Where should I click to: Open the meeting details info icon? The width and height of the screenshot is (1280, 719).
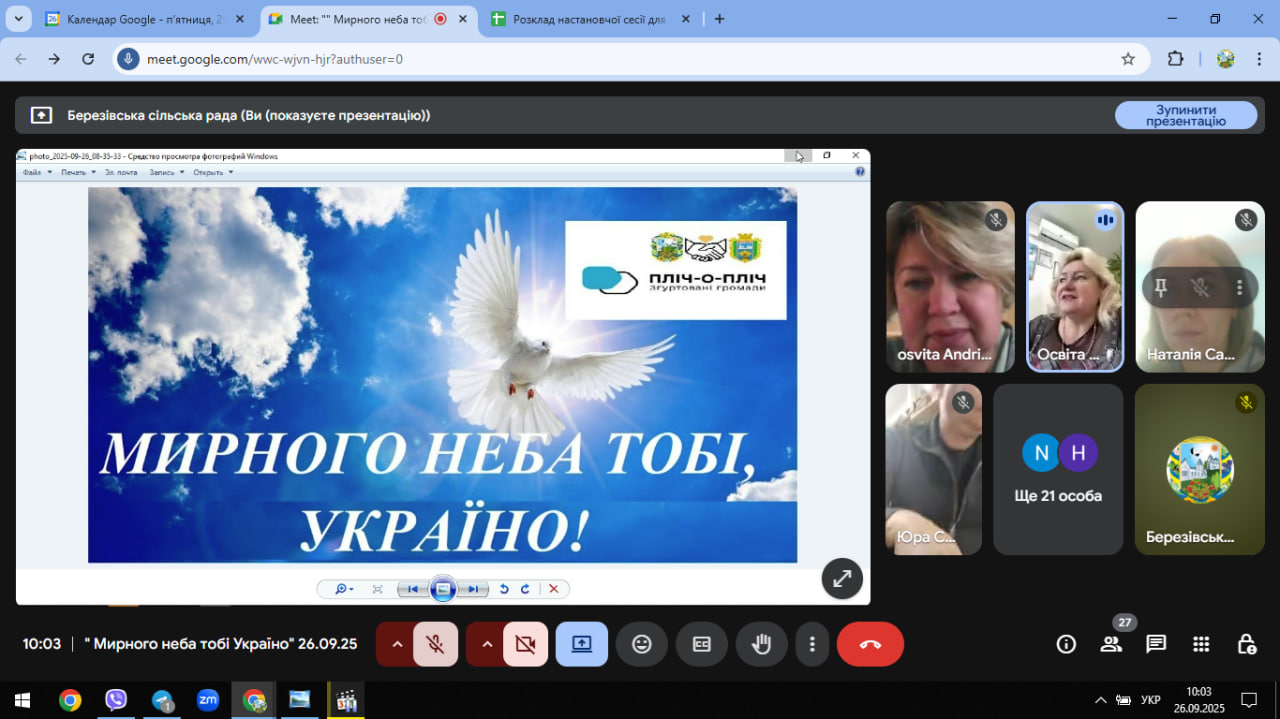point(1066,644)
